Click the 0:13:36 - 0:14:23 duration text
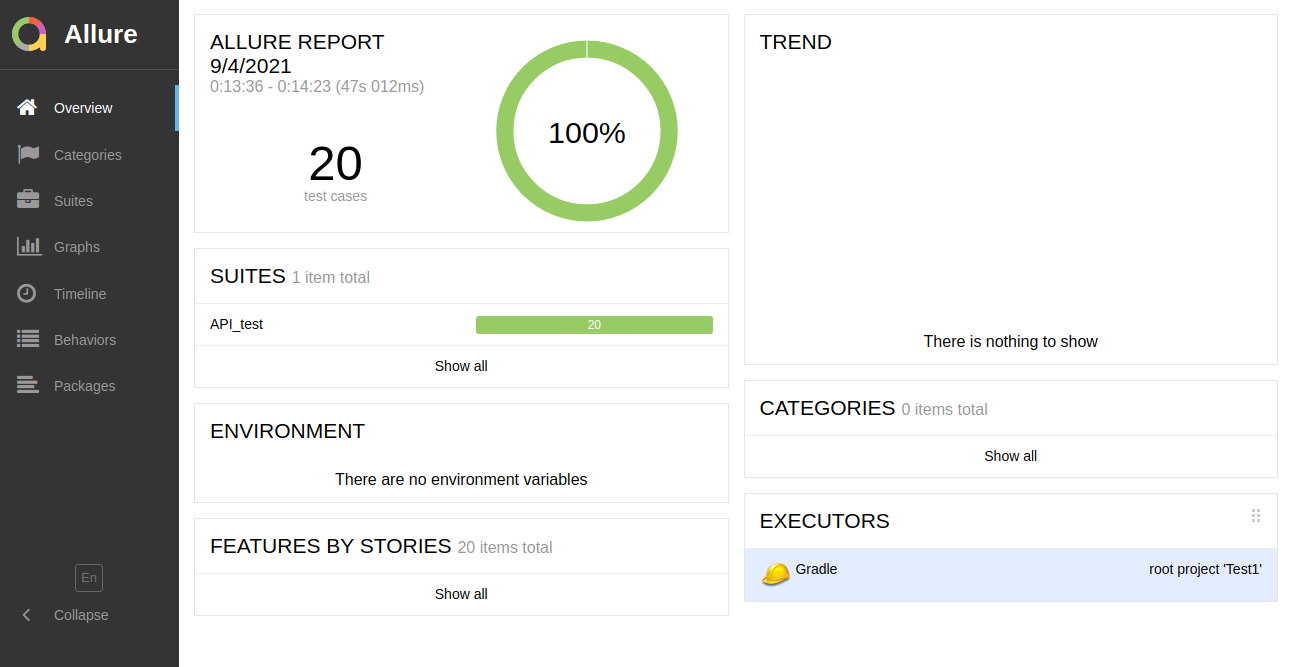The width and height of the screenshot is (1290, 667). click(317, 87)
